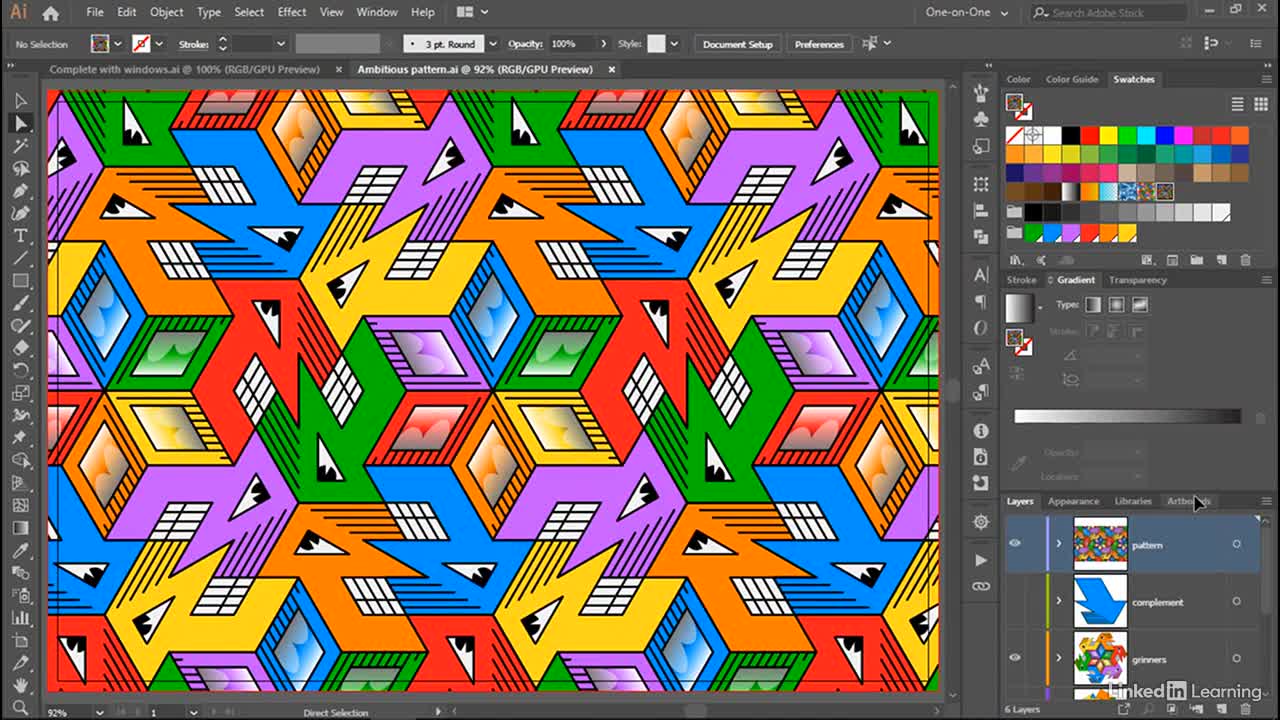Open the Actions panel play icon
The height and width of the screenshot is (720, 1280).
click(981, 560)
